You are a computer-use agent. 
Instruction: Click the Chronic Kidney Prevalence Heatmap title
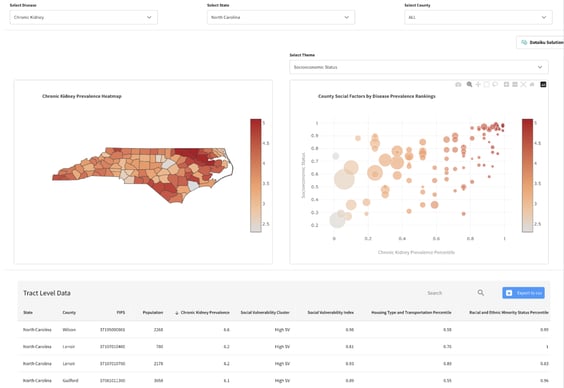pyautogui.click(x=82, y=96)
